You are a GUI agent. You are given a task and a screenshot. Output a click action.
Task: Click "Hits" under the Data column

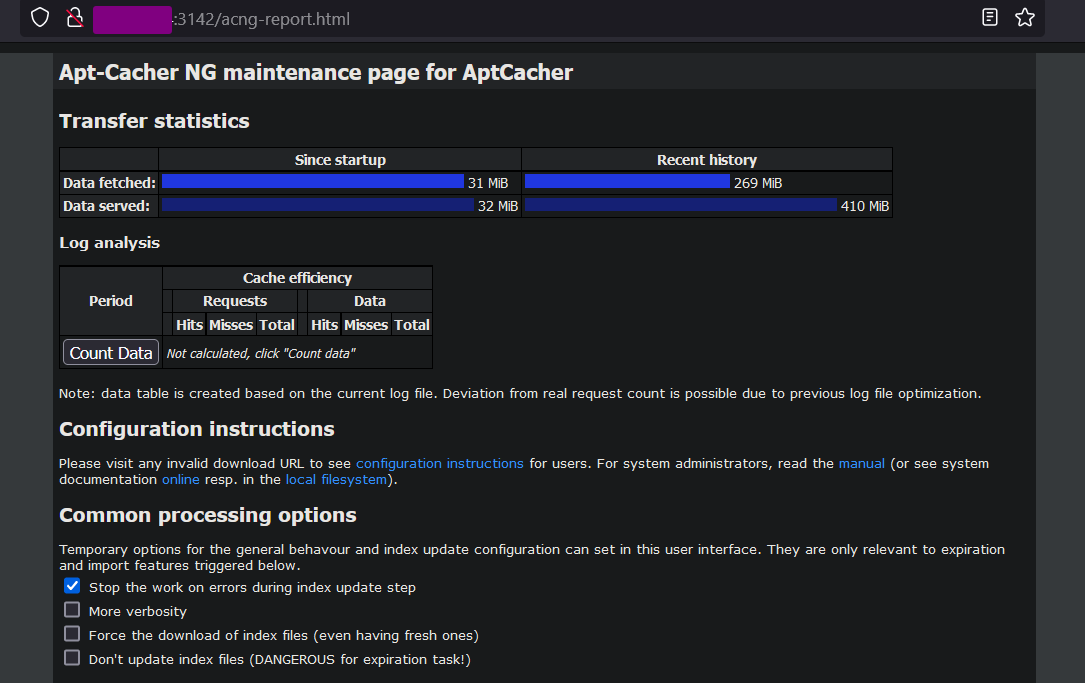click(325, 325)
